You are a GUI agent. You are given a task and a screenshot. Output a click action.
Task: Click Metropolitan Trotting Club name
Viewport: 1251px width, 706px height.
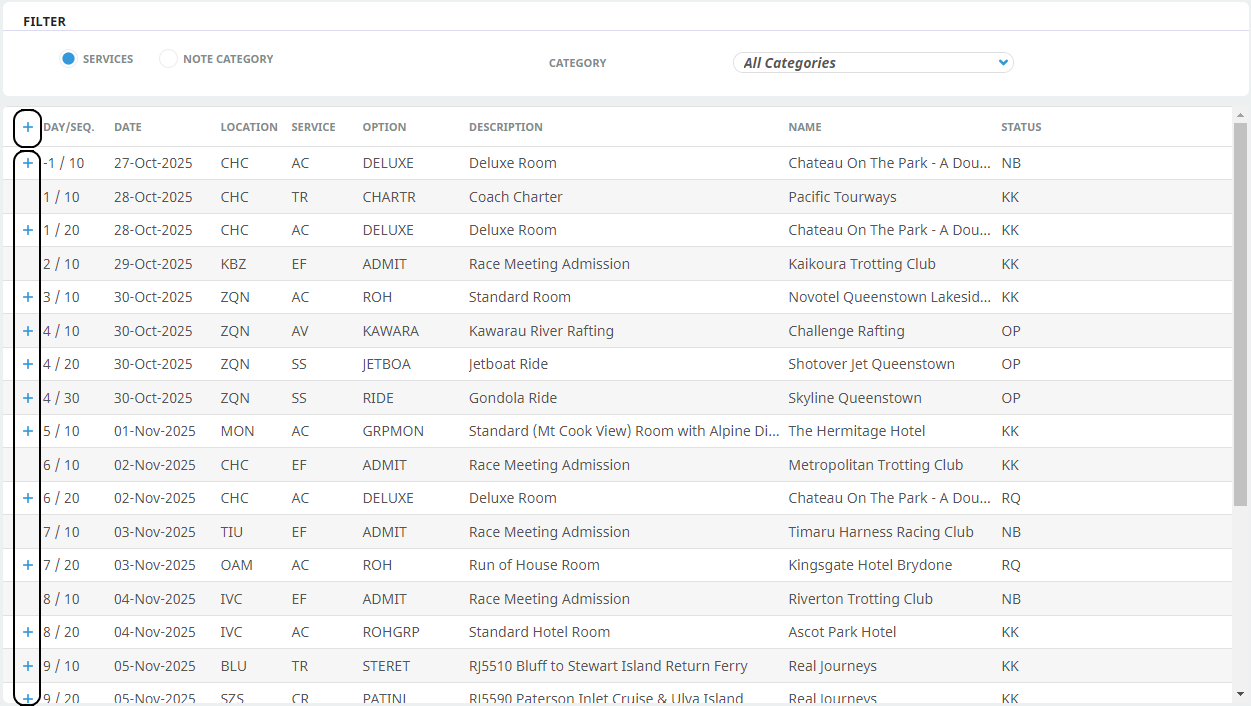click(x=876, y=465)
